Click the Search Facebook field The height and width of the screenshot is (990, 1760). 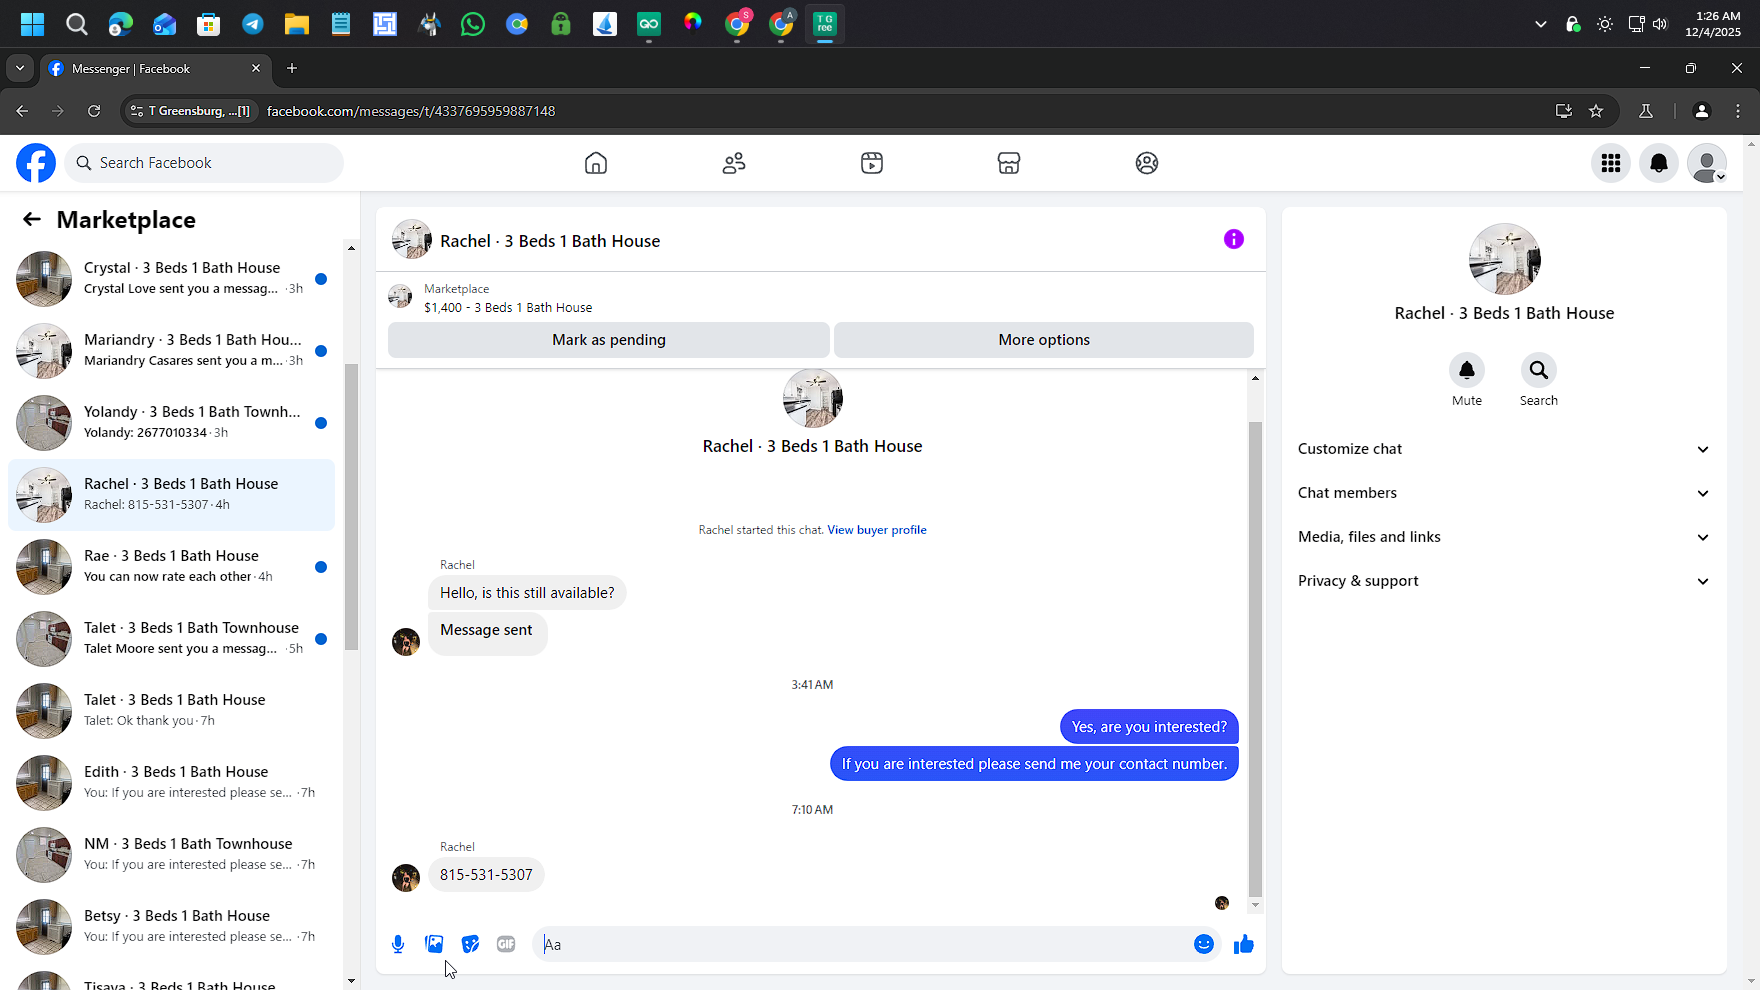click(204, 163)
